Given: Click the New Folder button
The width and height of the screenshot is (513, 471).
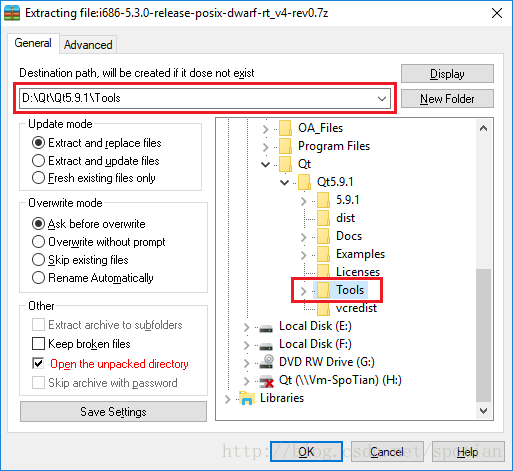Looking at the screenshot, I should (x=447, y=99).
